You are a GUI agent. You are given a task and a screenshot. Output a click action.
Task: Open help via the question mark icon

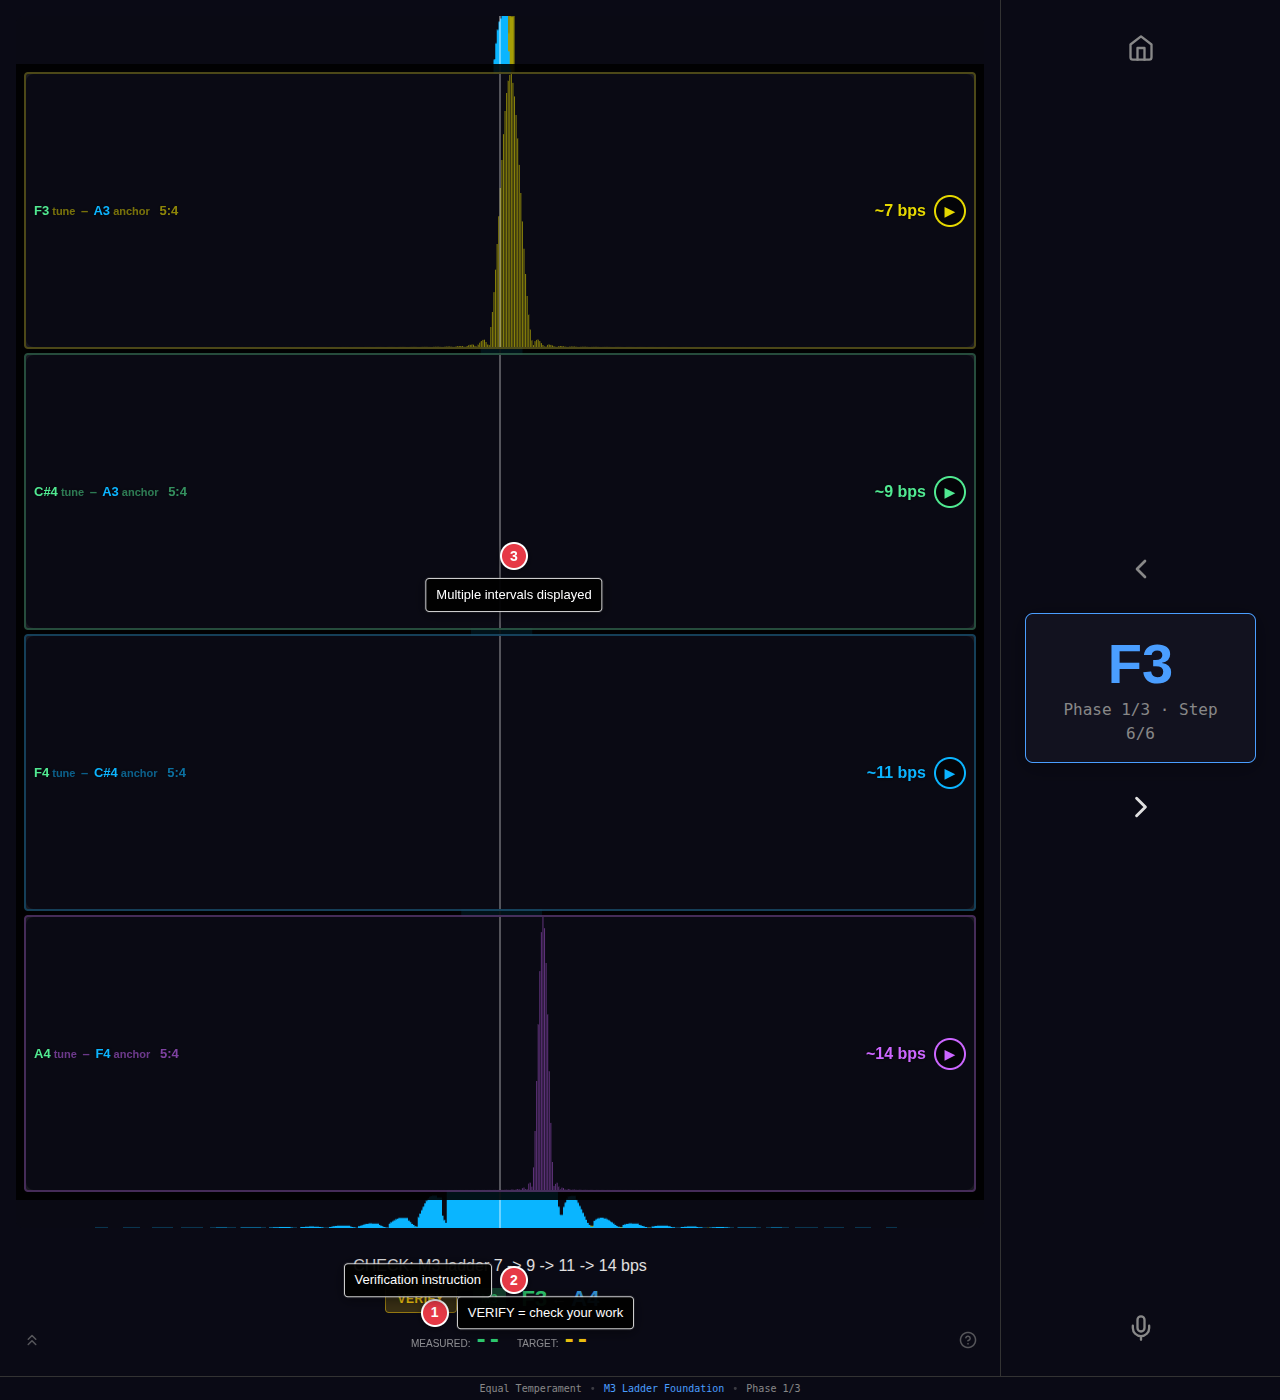point(967,1340)
